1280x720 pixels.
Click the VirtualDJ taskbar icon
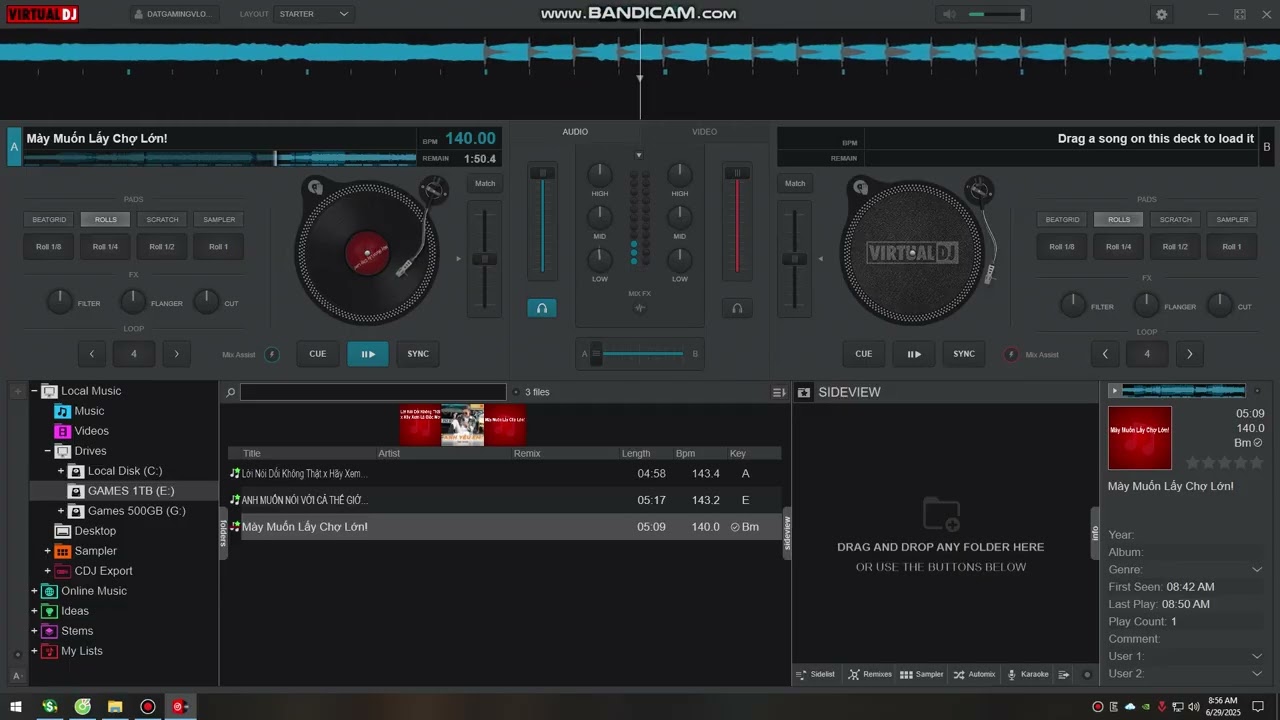(x=180, y=707)
